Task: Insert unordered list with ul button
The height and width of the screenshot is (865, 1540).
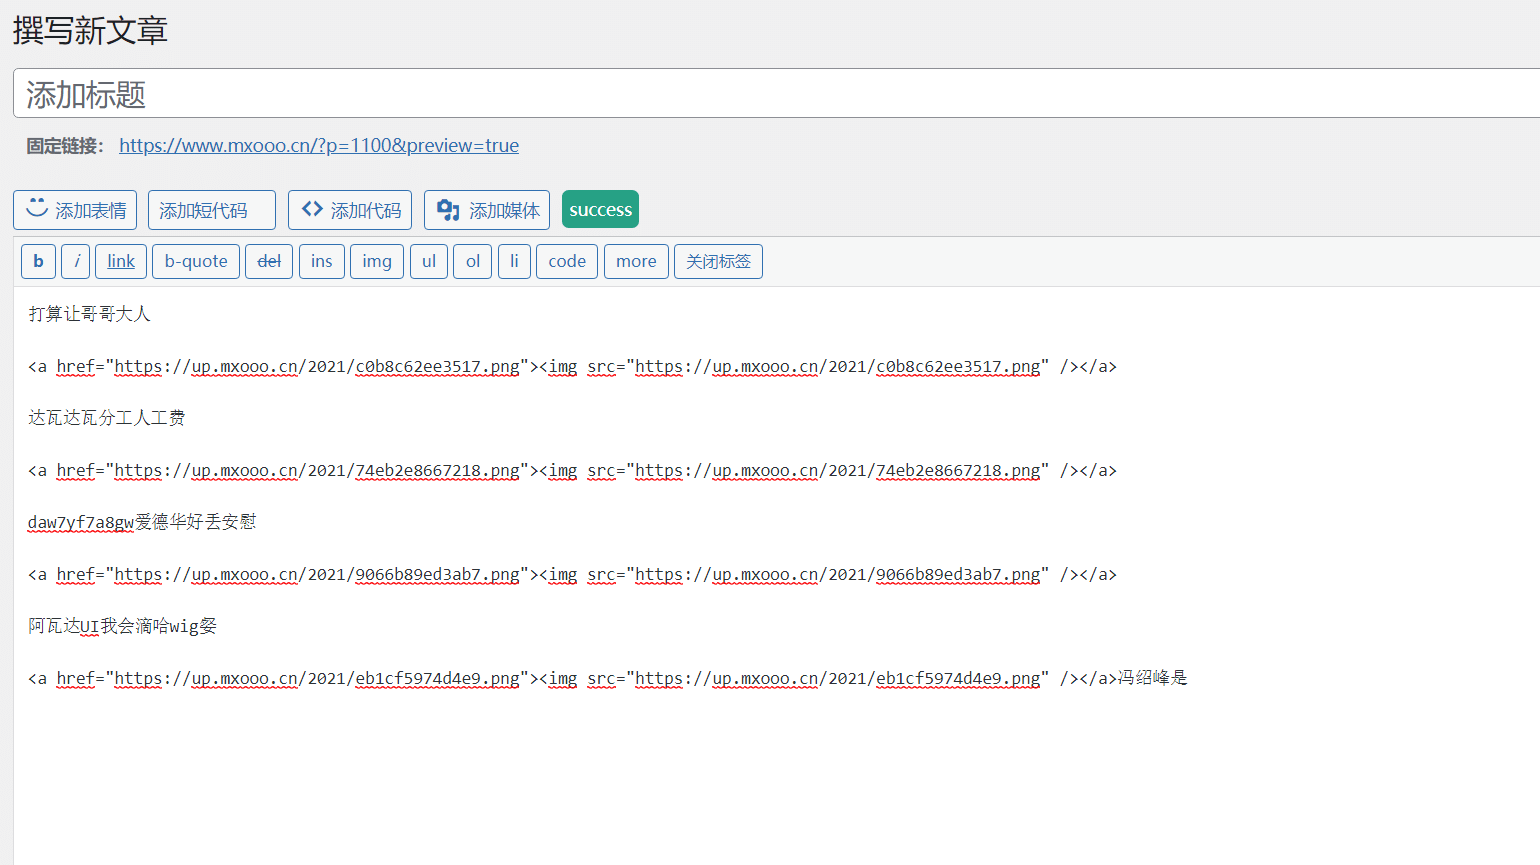Action: [429, 261]
